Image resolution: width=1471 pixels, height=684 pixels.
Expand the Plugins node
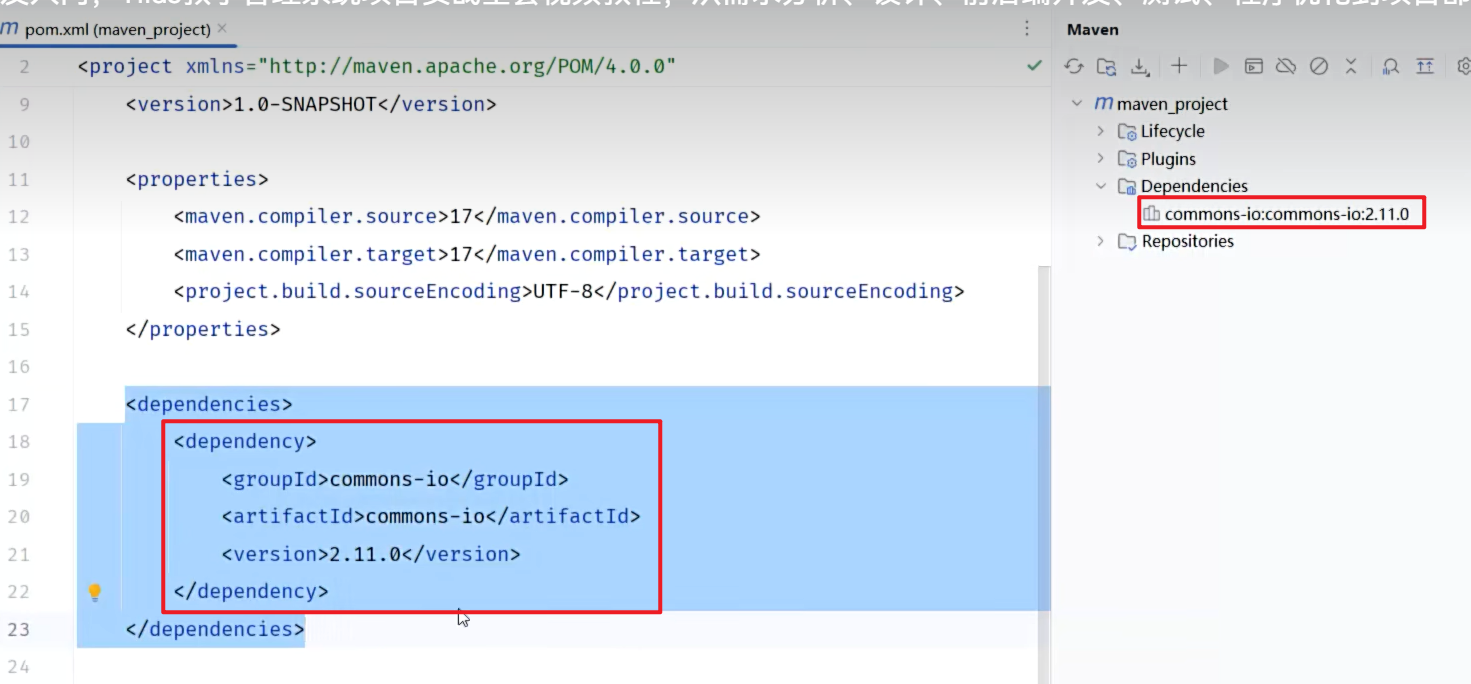pyautogui.click(x=1101, y=158)
